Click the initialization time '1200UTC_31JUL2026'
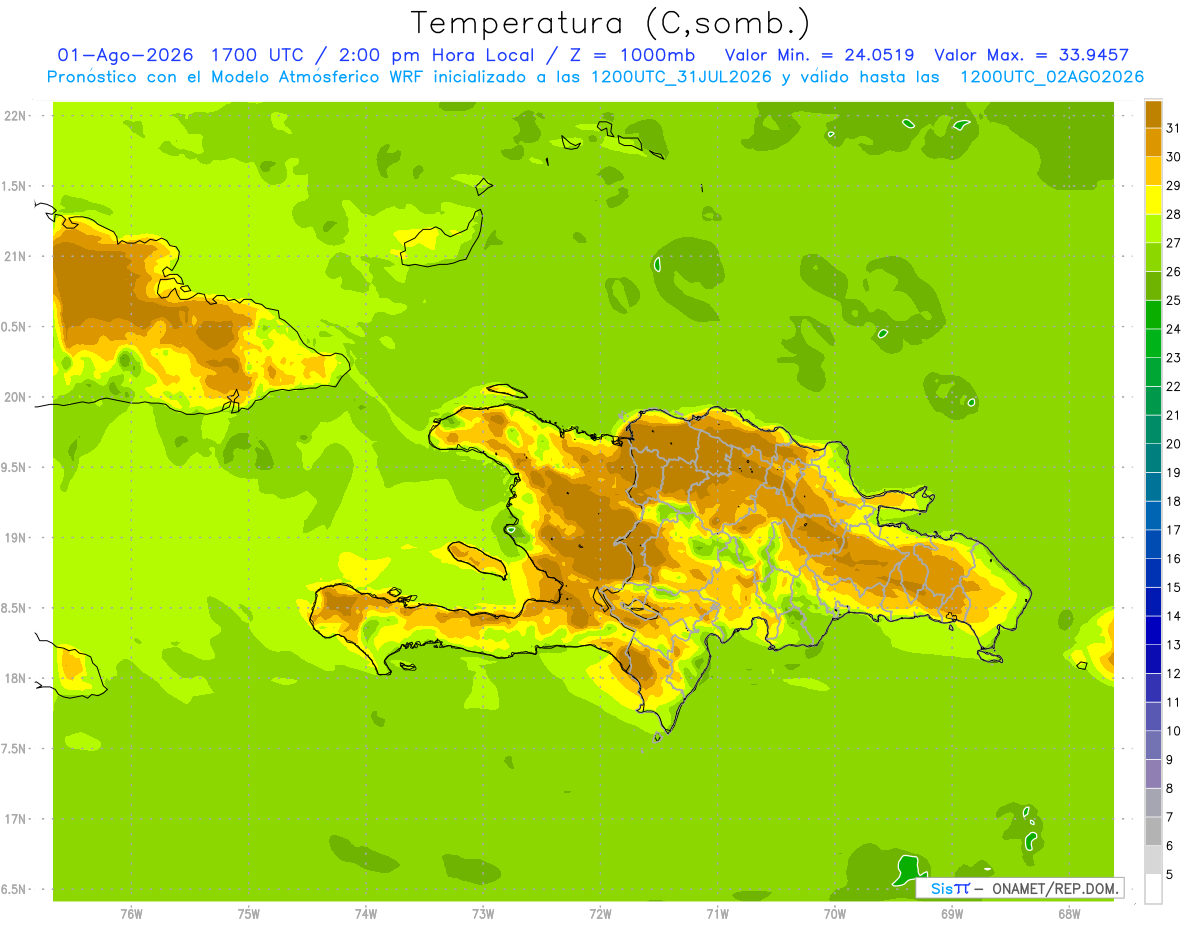 click(680, 77)
